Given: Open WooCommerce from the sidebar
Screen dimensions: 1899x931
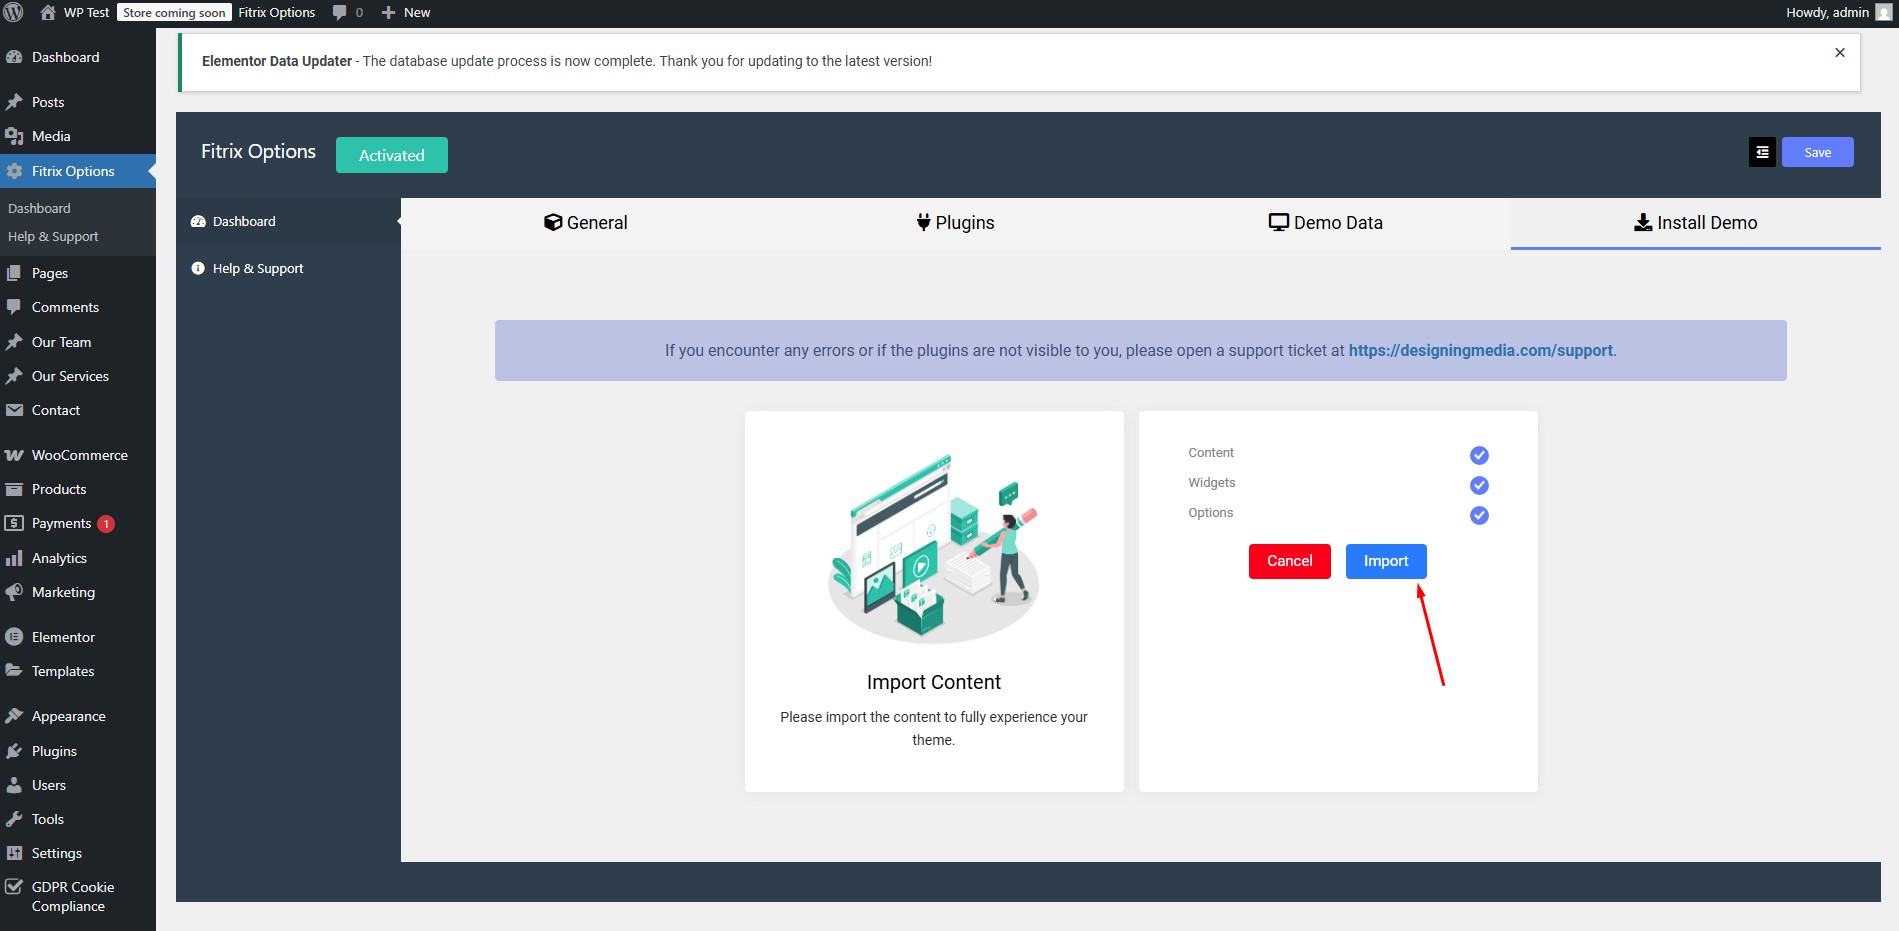Looking at the screenshot, I should 79,455.
